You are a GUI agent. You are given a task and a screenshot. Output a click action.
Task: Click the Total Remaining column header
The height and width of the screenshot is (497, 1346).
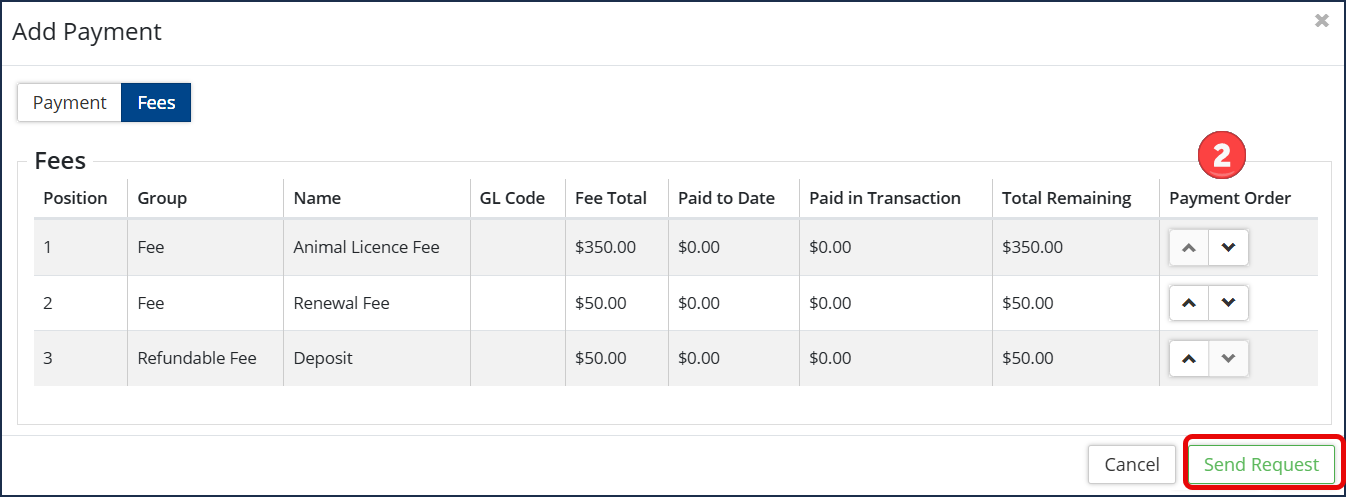[1067, 198]
